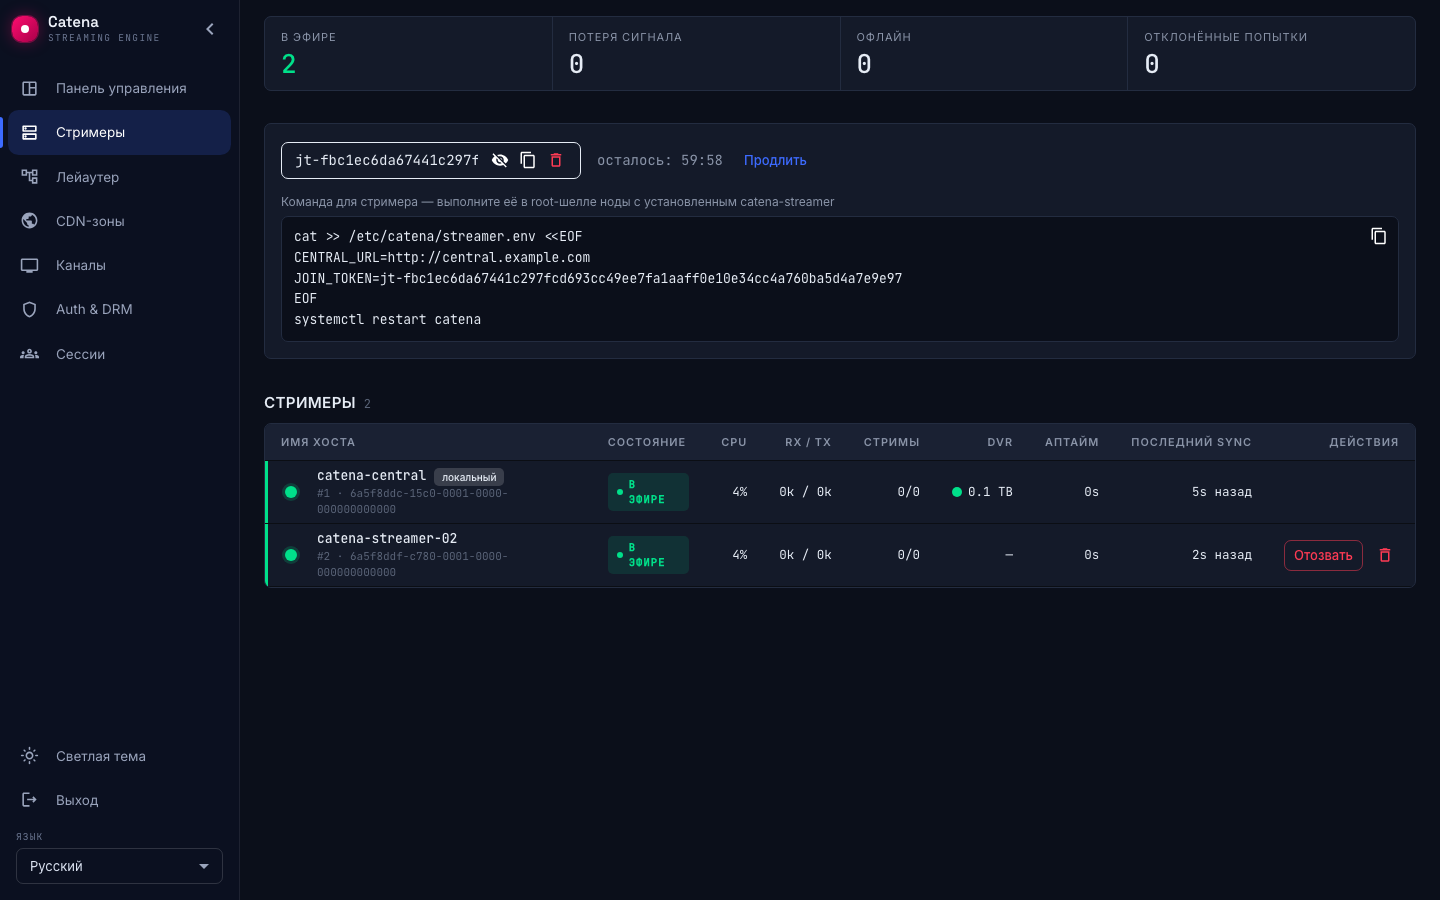
Task: Collapse the sidebar with the chevron
Action: (210, 29)
